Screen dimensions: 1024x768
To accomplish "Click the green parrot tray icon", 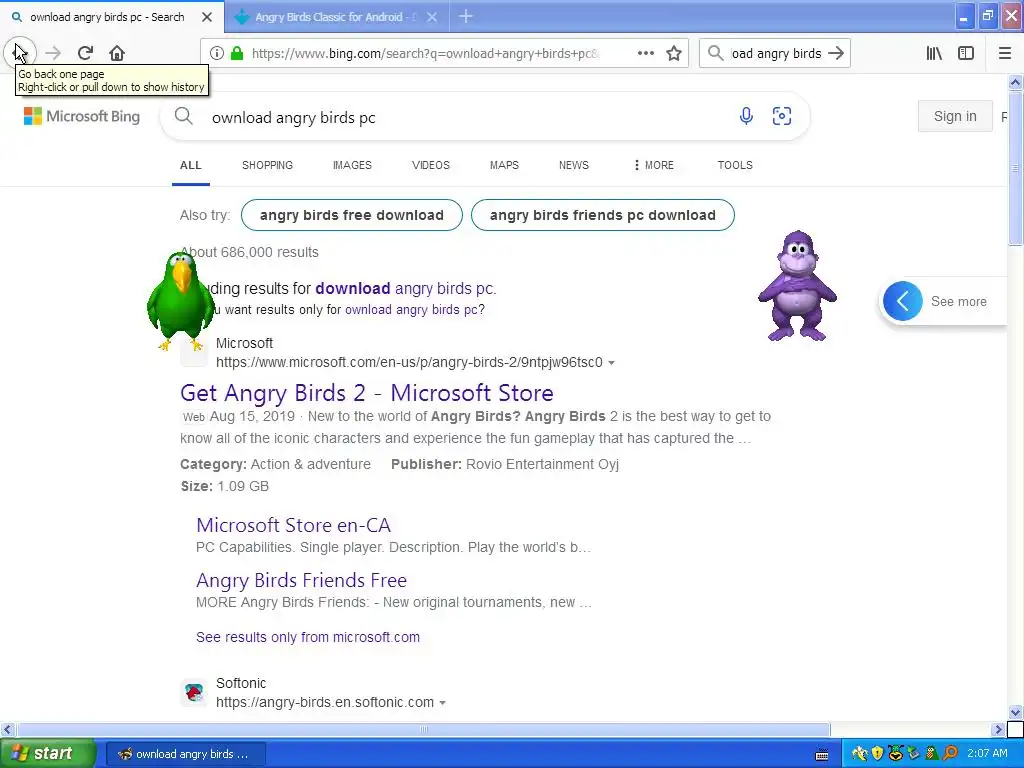I will point(932,754).
